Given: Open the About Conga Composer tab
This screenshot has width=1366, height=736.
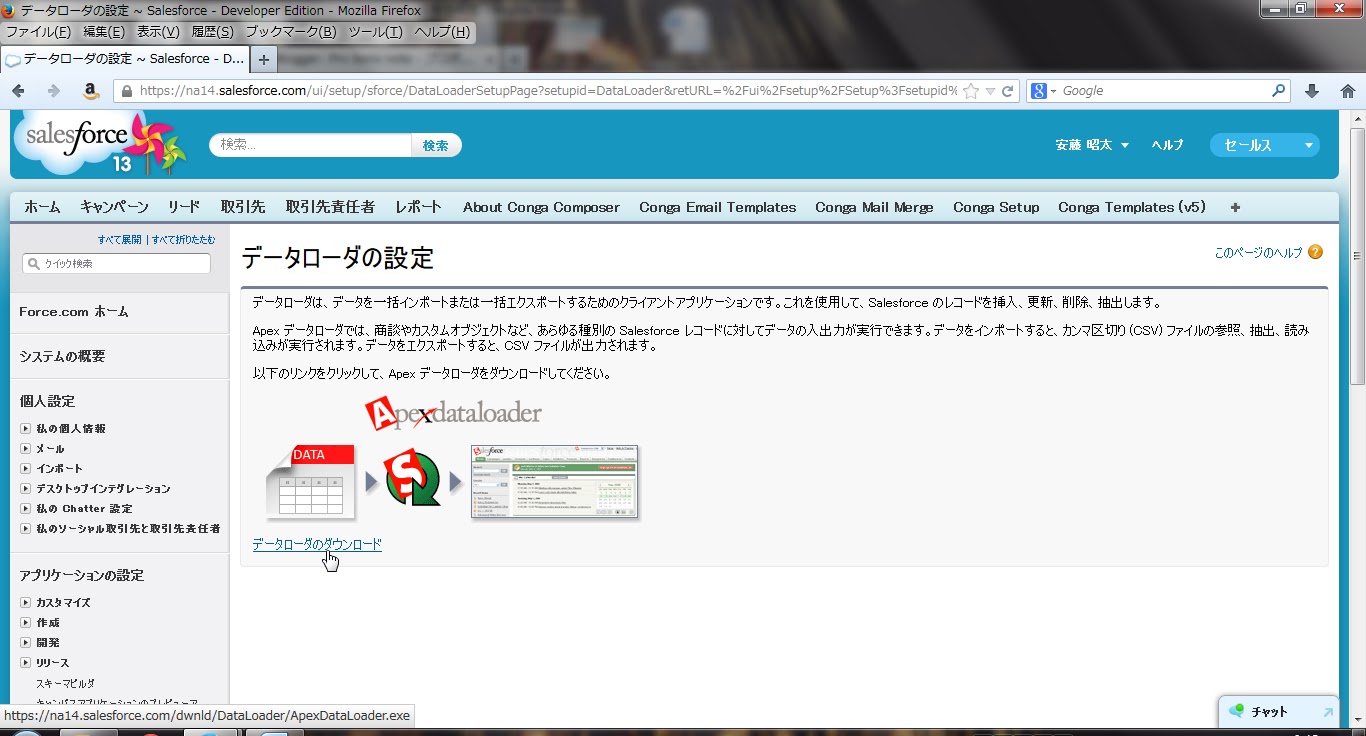Looking at the screenshot, I should [541, 207].
